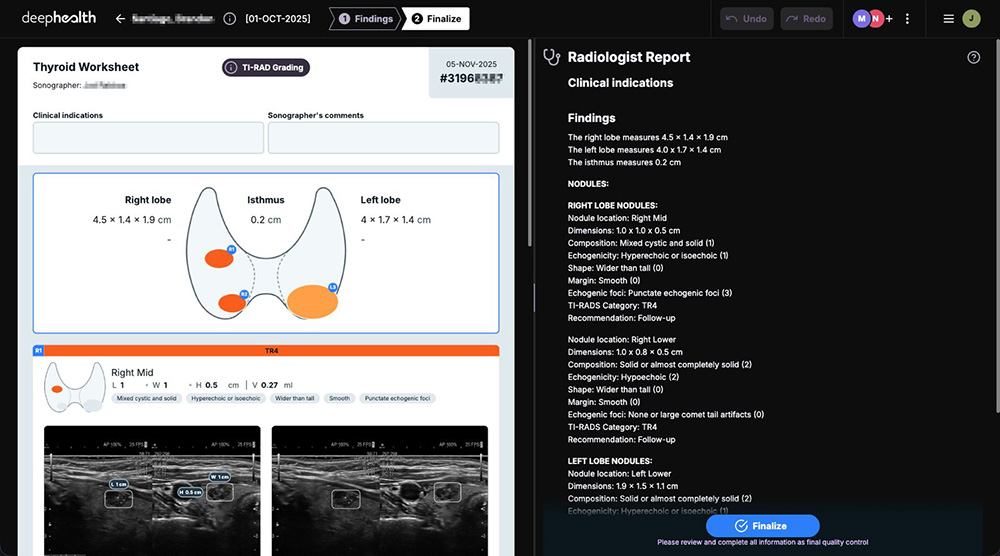This screenshot has height=556, width=1000.
Task: Click the LEFT LOBE NODULES heading
Action: pos(610,461)
